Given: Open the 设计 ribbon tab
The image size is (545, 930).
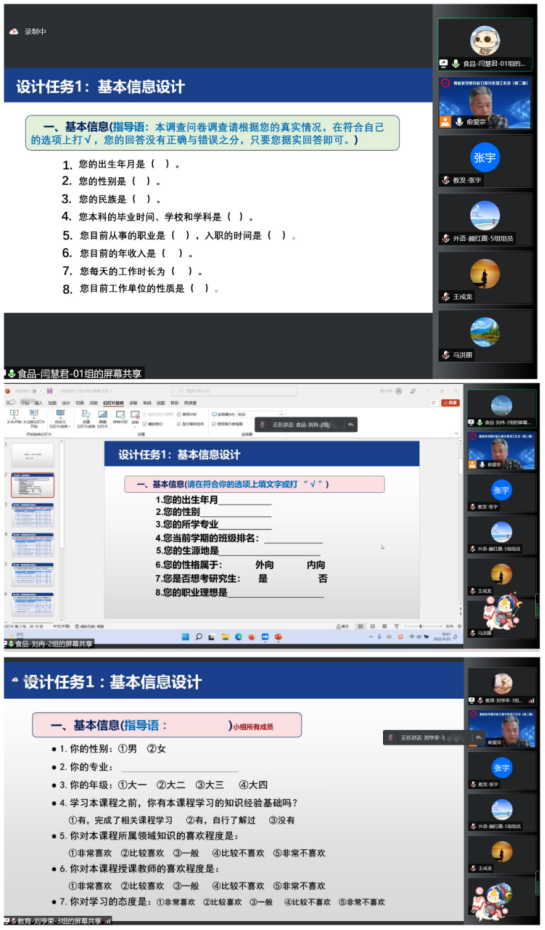Looking at the screenshot, I should pyautogui.click(x=66, y=403).
